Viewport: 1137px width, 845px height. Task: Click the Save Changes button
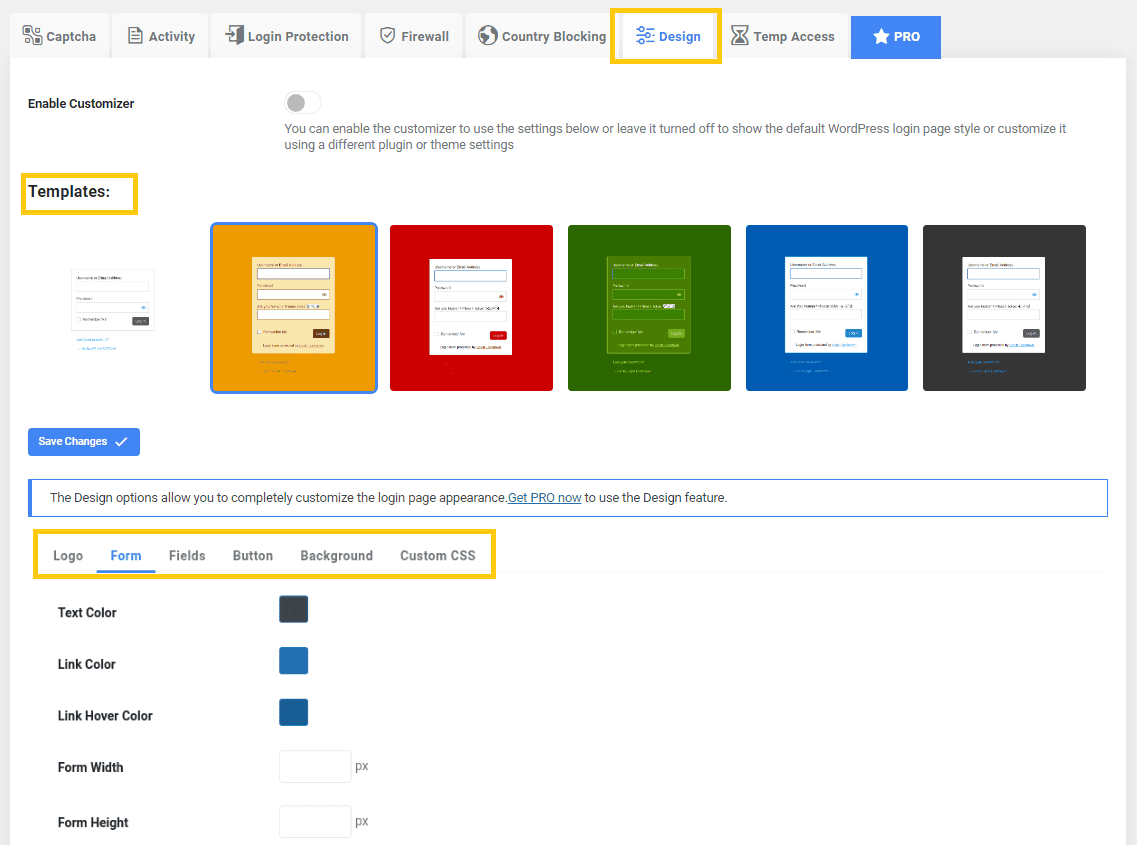pyautogui.click(x=83, y=442)
